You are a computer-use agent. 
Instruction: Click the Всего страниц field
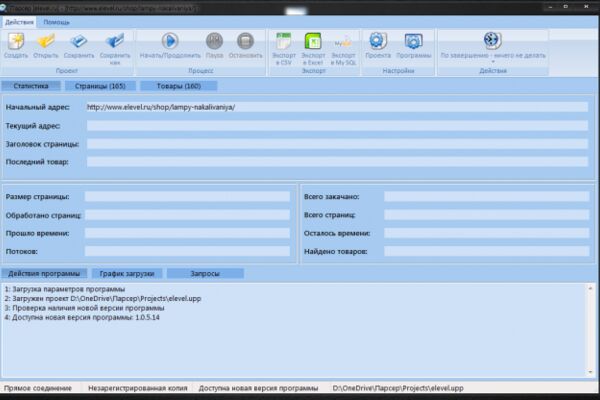click(x=486, y=215)
